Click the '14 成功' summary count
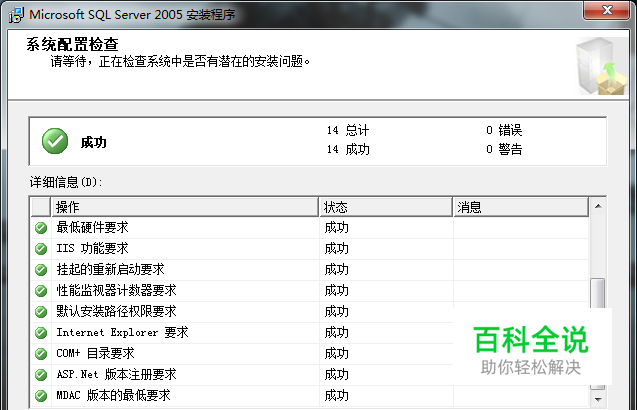Screen dimensions: 637x410 click(348, 150)
